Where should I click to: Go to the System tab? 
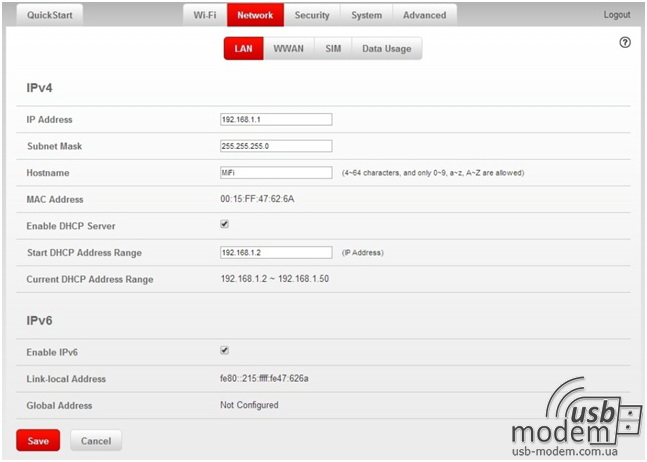pyautogui.click(x=366, y=15)
